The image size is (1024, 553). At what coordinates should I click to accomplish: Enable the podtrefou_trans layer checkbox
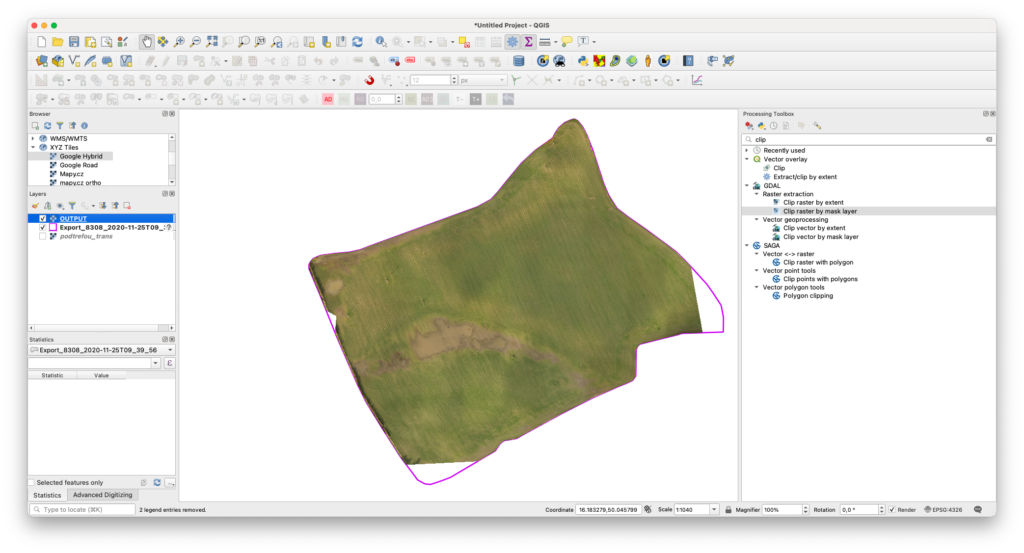point(42,236)
